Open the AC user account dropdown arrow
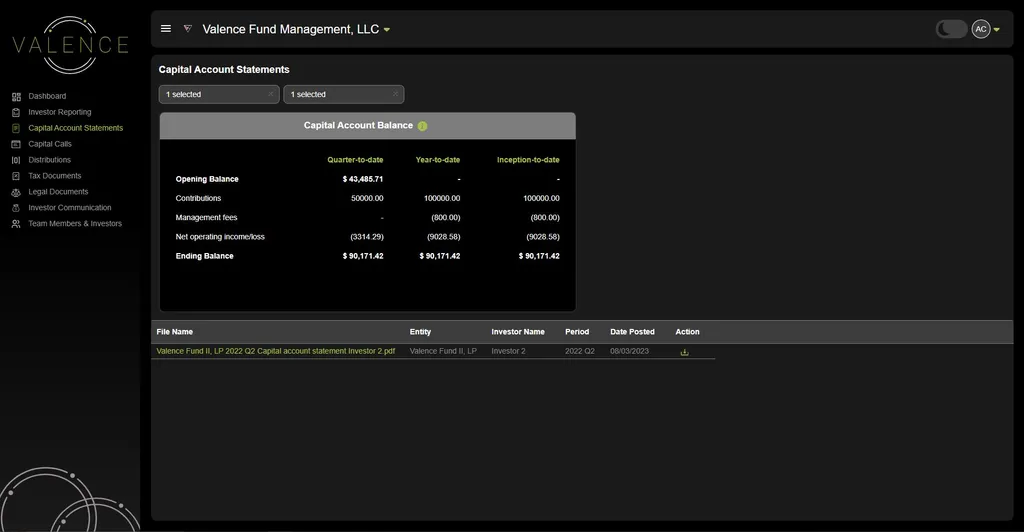Image resolution: width=1024 pixels, height=532 pixels. tap(996, 30)
